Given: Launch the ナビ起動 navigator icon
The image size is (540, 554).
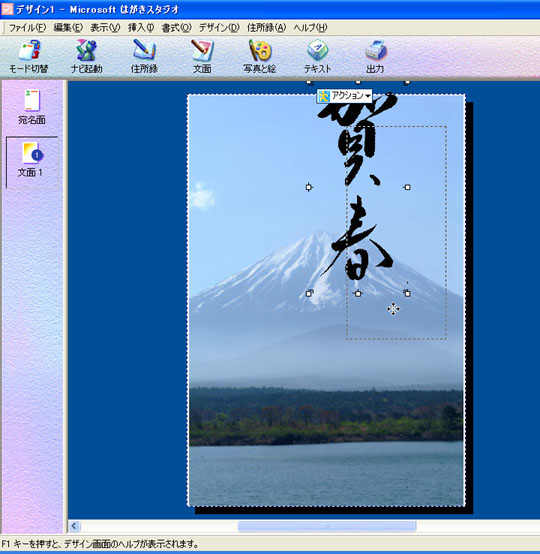Looking at the screenshot, I should (87, 57).
